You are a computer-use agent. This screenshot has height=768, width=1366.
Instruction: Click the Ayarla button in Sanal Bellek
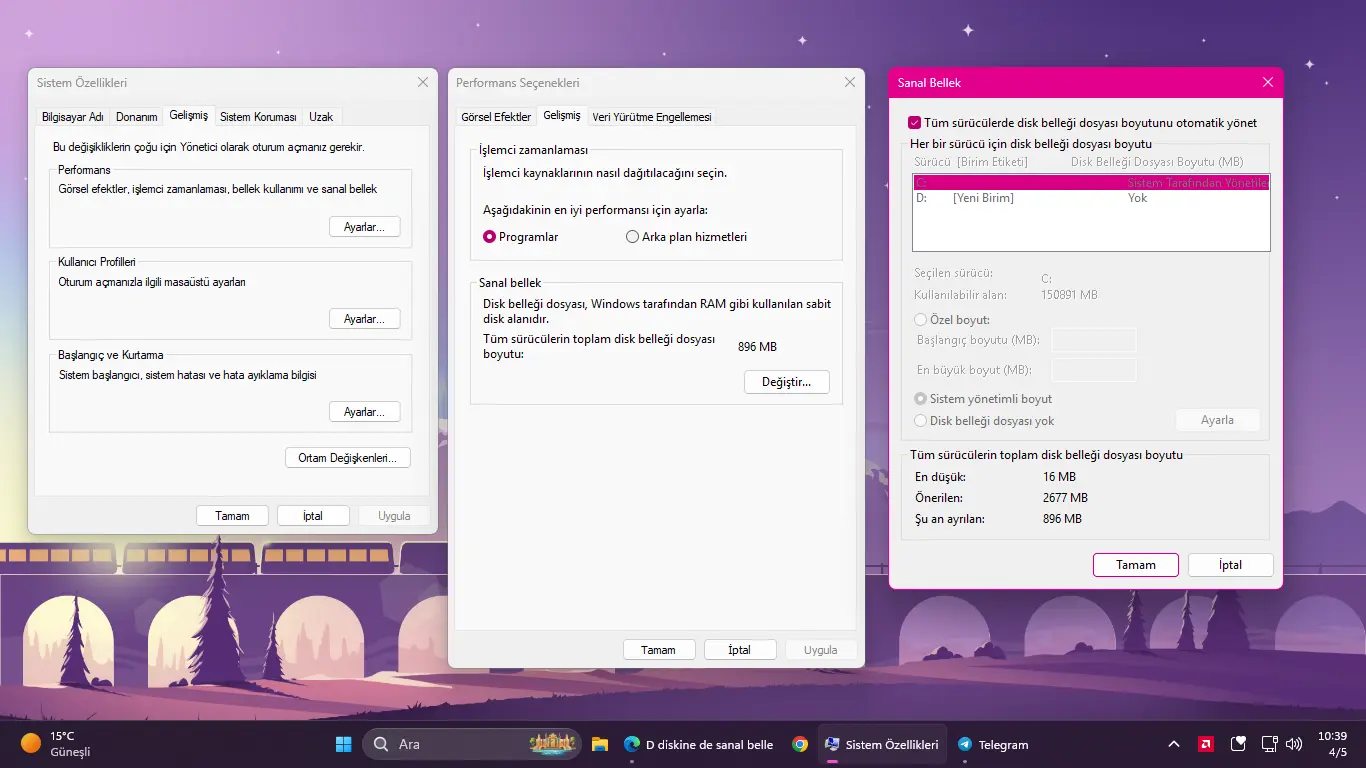[1217, 420]
